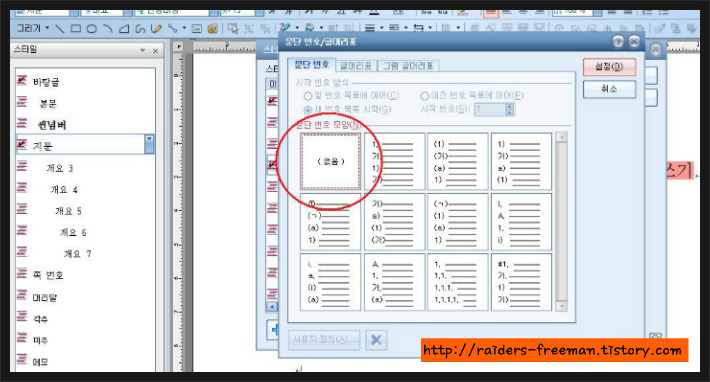Screen dimensions: 710x382
Task: Click the delete X icon beside 사용자 정의
Action: pos(376,339)
